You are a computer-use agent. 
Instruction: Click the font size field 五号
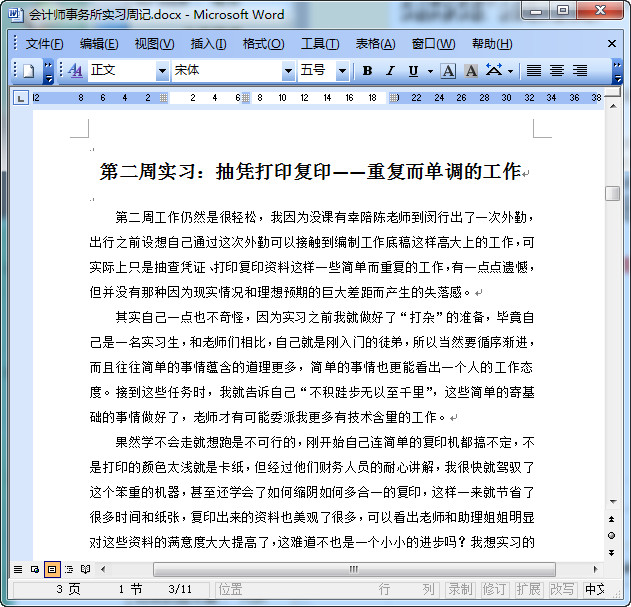click(317, 70)
